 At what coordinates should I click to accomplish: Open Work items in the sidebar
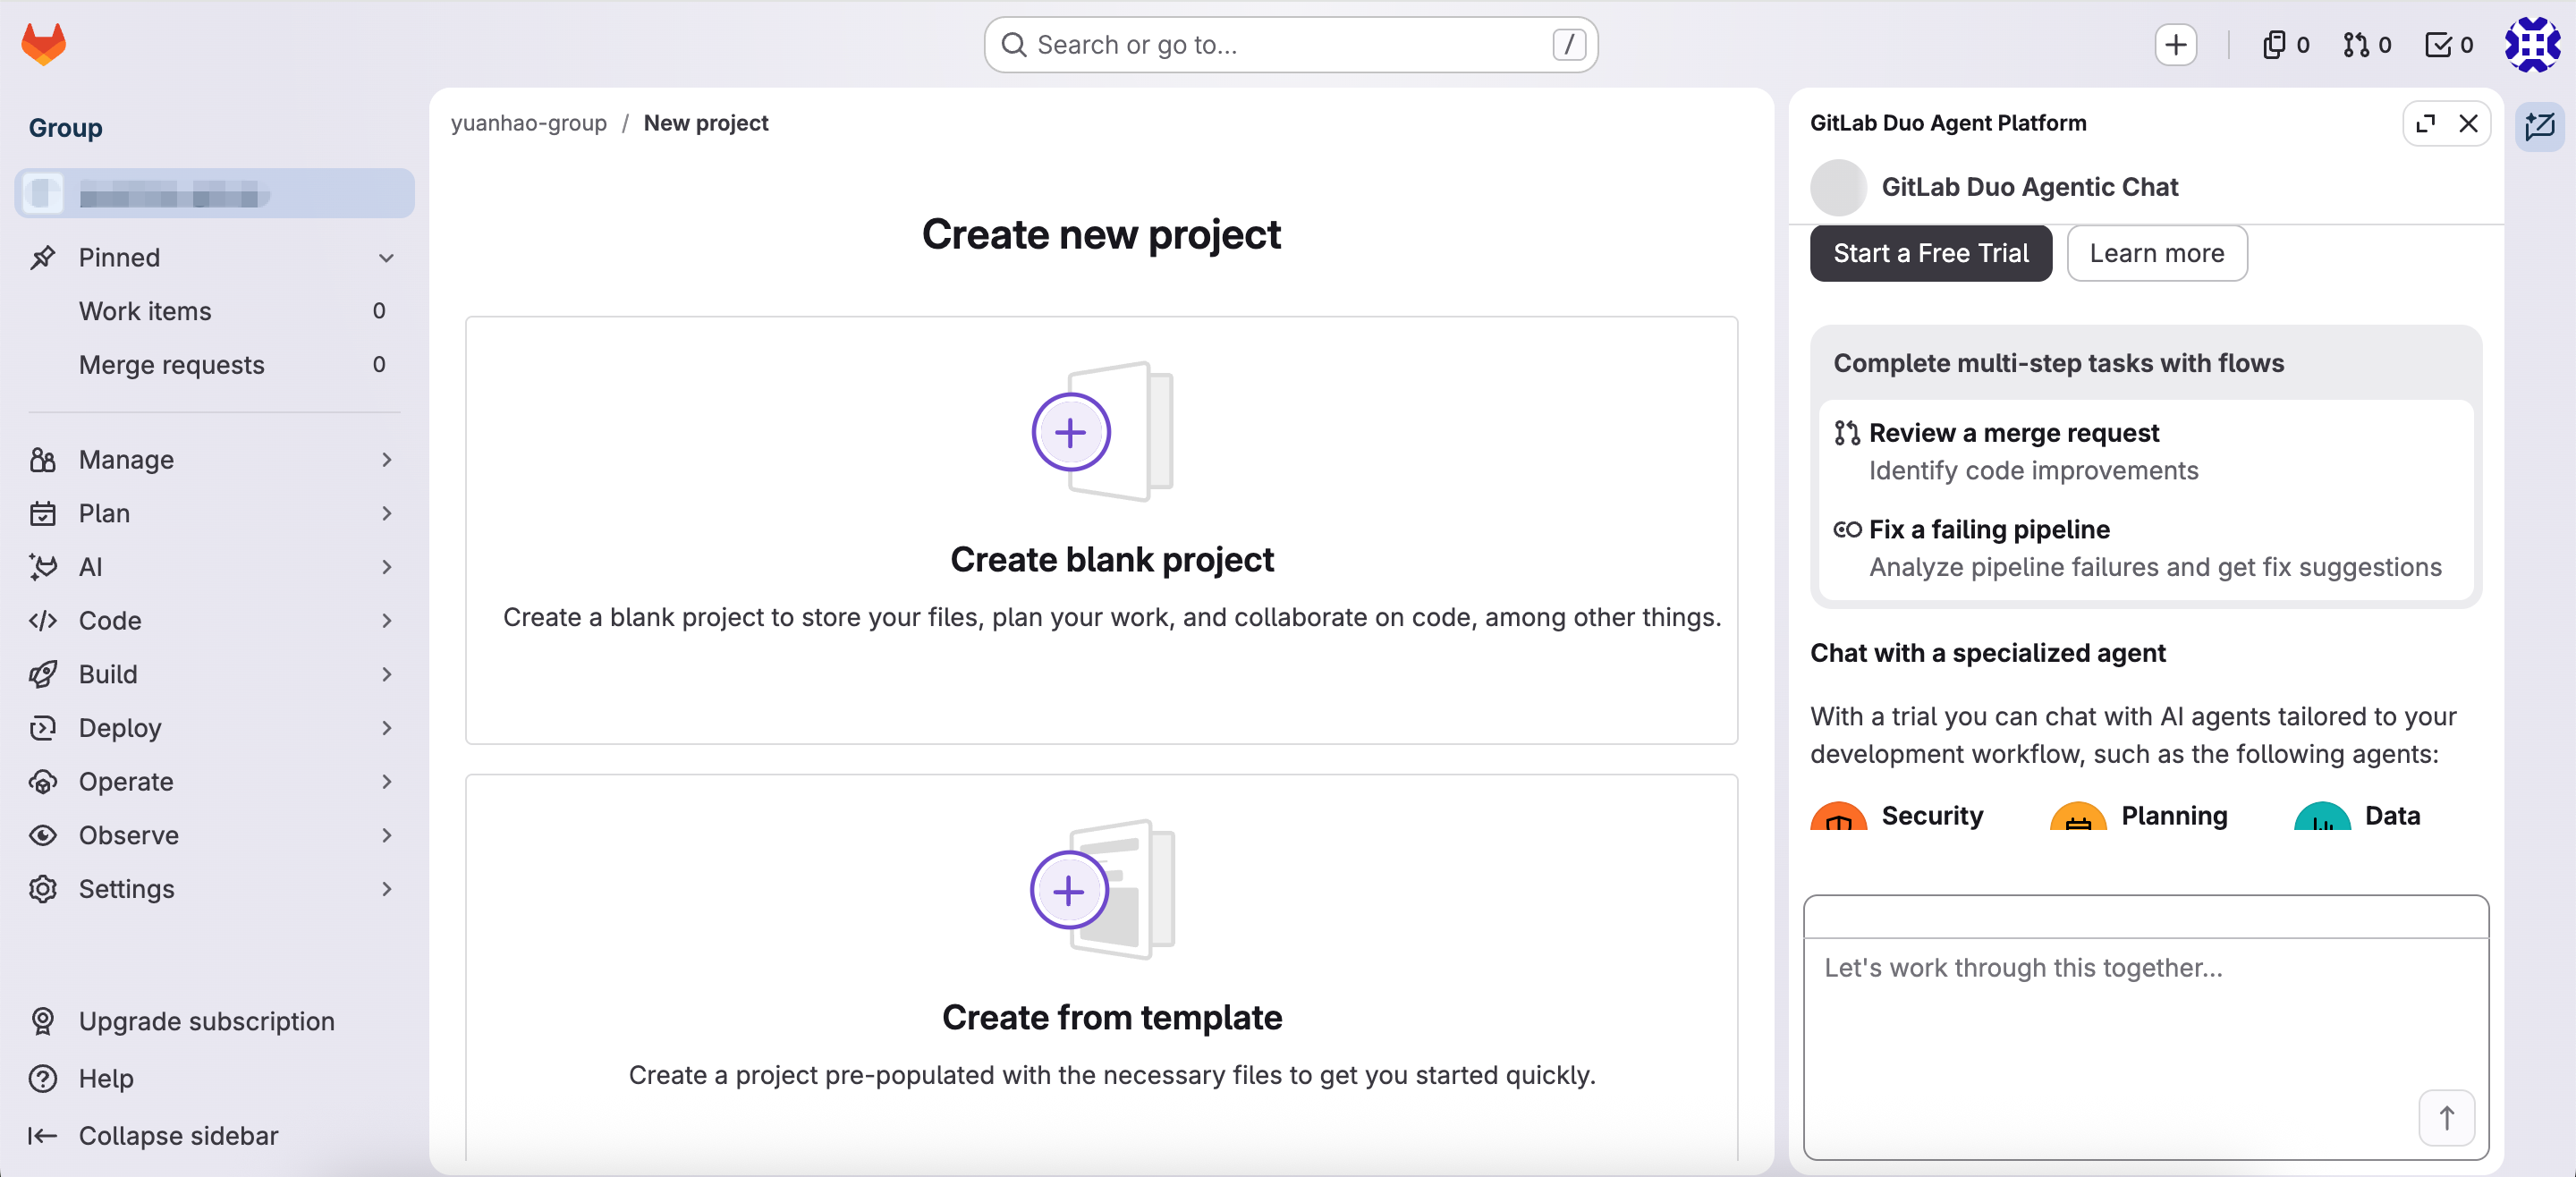(x=214, y=311)
